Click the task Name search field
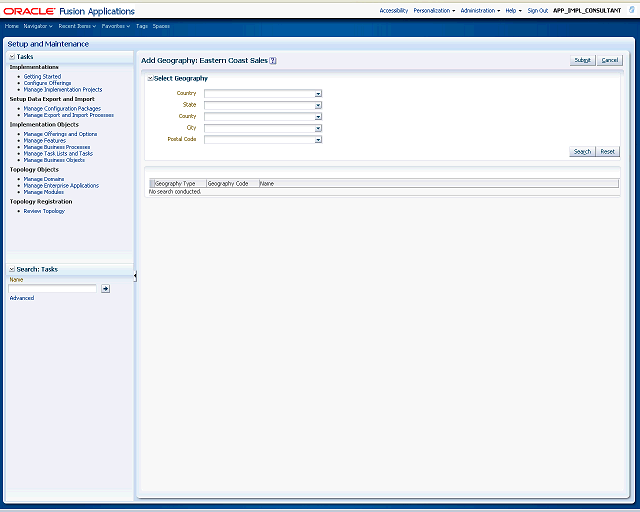This screenshot has width=640, height=512. (x=52, y=289)
